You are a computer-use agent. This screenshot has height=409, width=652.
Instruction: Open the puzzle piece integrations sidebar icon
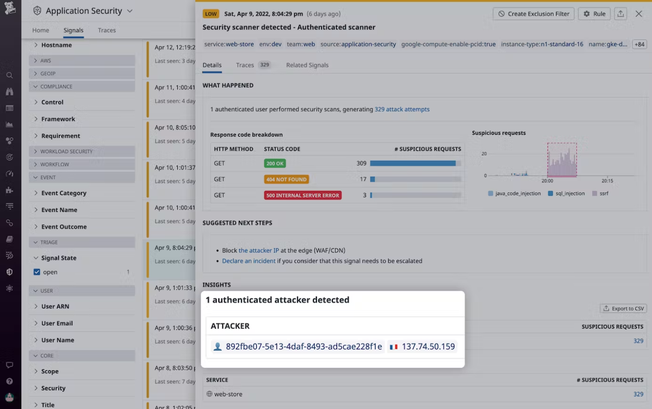click(x=9, y=190)
